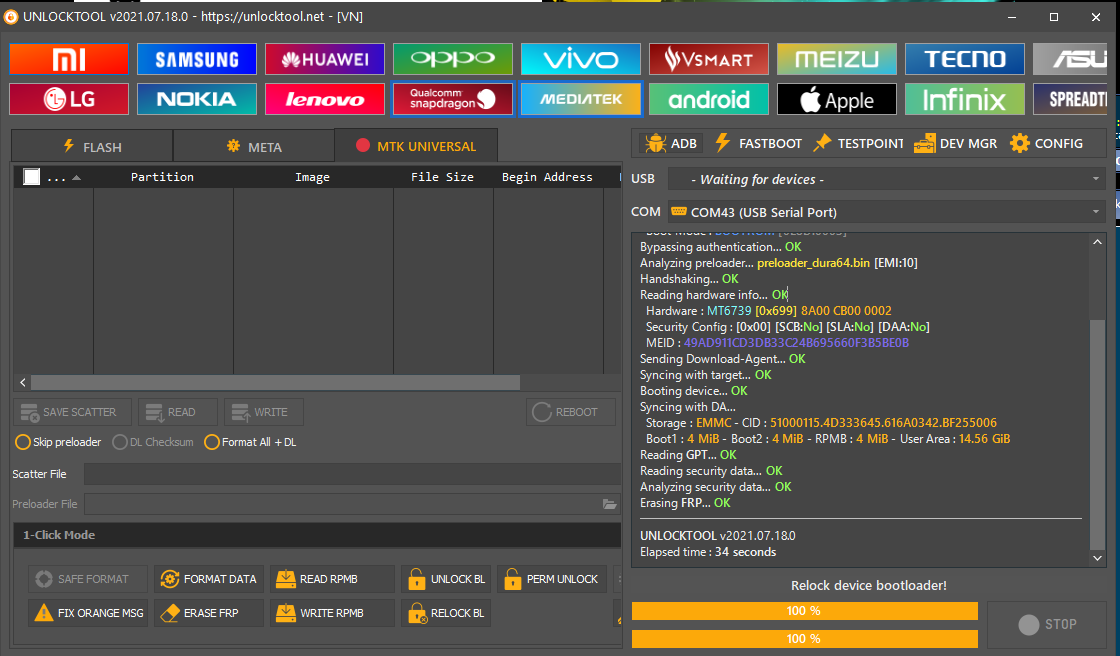Click PERM UNLOCK button
Screen dimensions: 1120x656
click(x=552, y=579)
